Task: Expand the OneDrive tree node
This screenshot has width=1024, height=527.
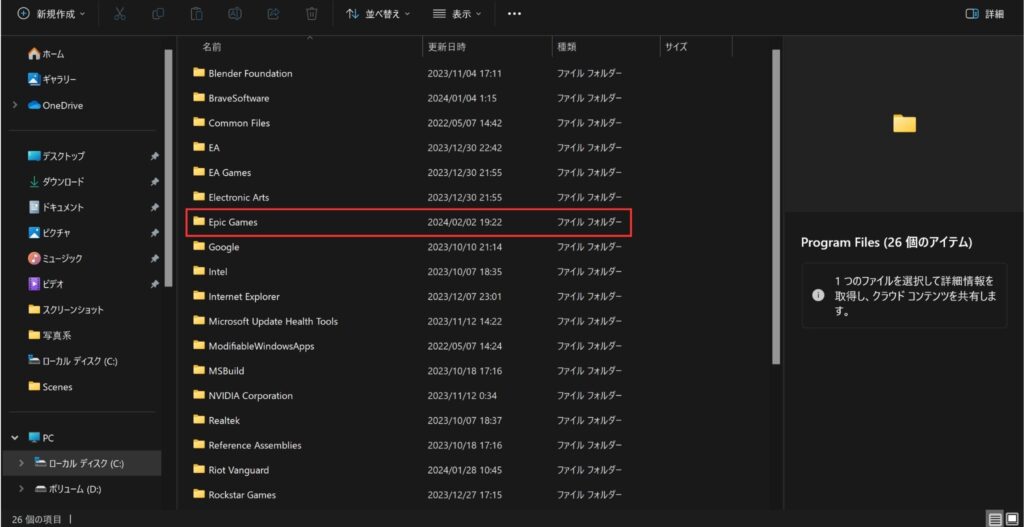Action: [x=15, y=105]
